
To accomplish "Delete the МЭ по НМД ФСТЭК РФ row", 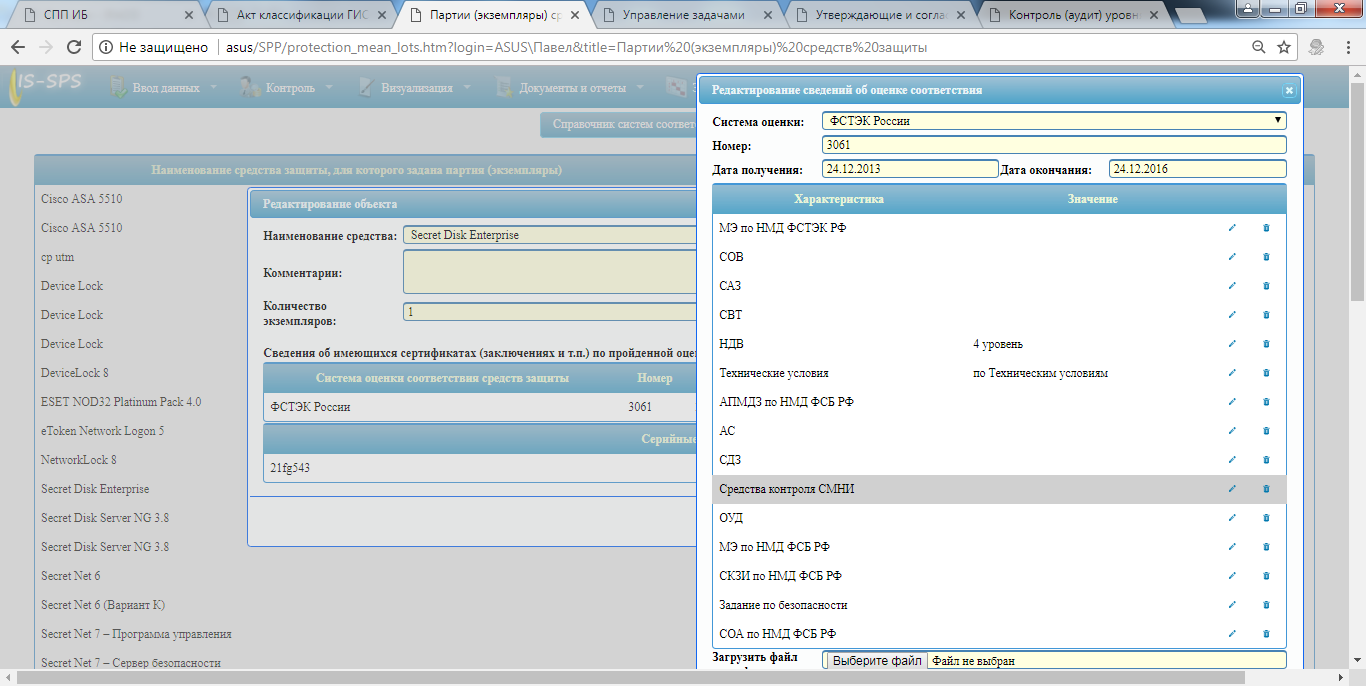I will click(1266, 228).
